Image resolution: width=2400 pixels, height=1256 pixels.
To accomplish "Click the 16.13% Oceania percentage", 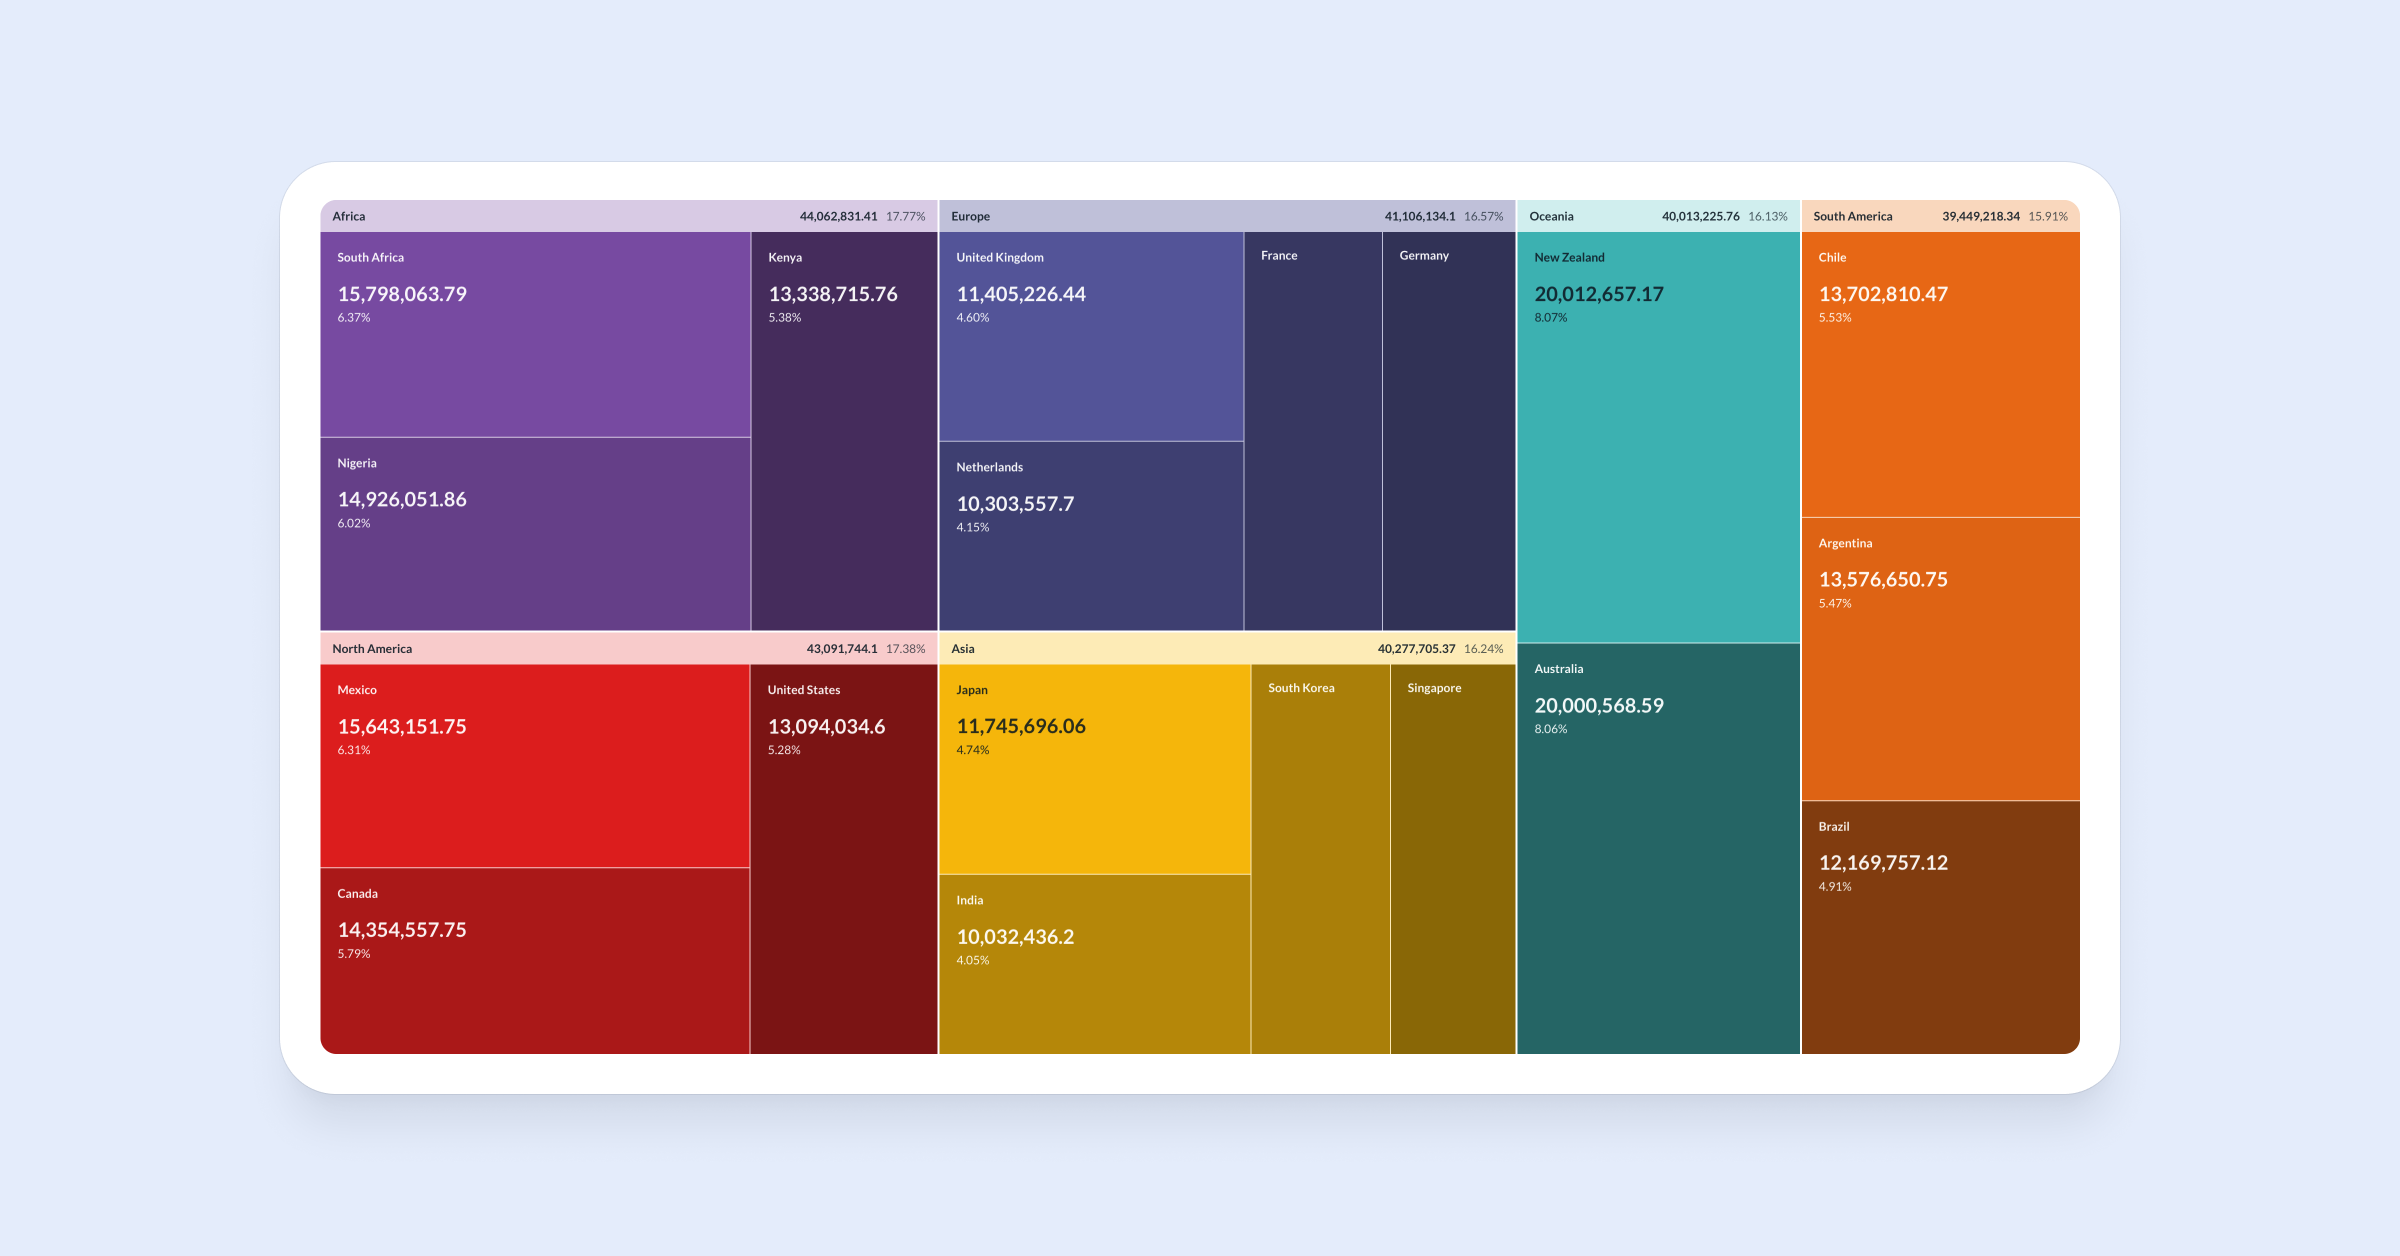I will pos(1767,216).
